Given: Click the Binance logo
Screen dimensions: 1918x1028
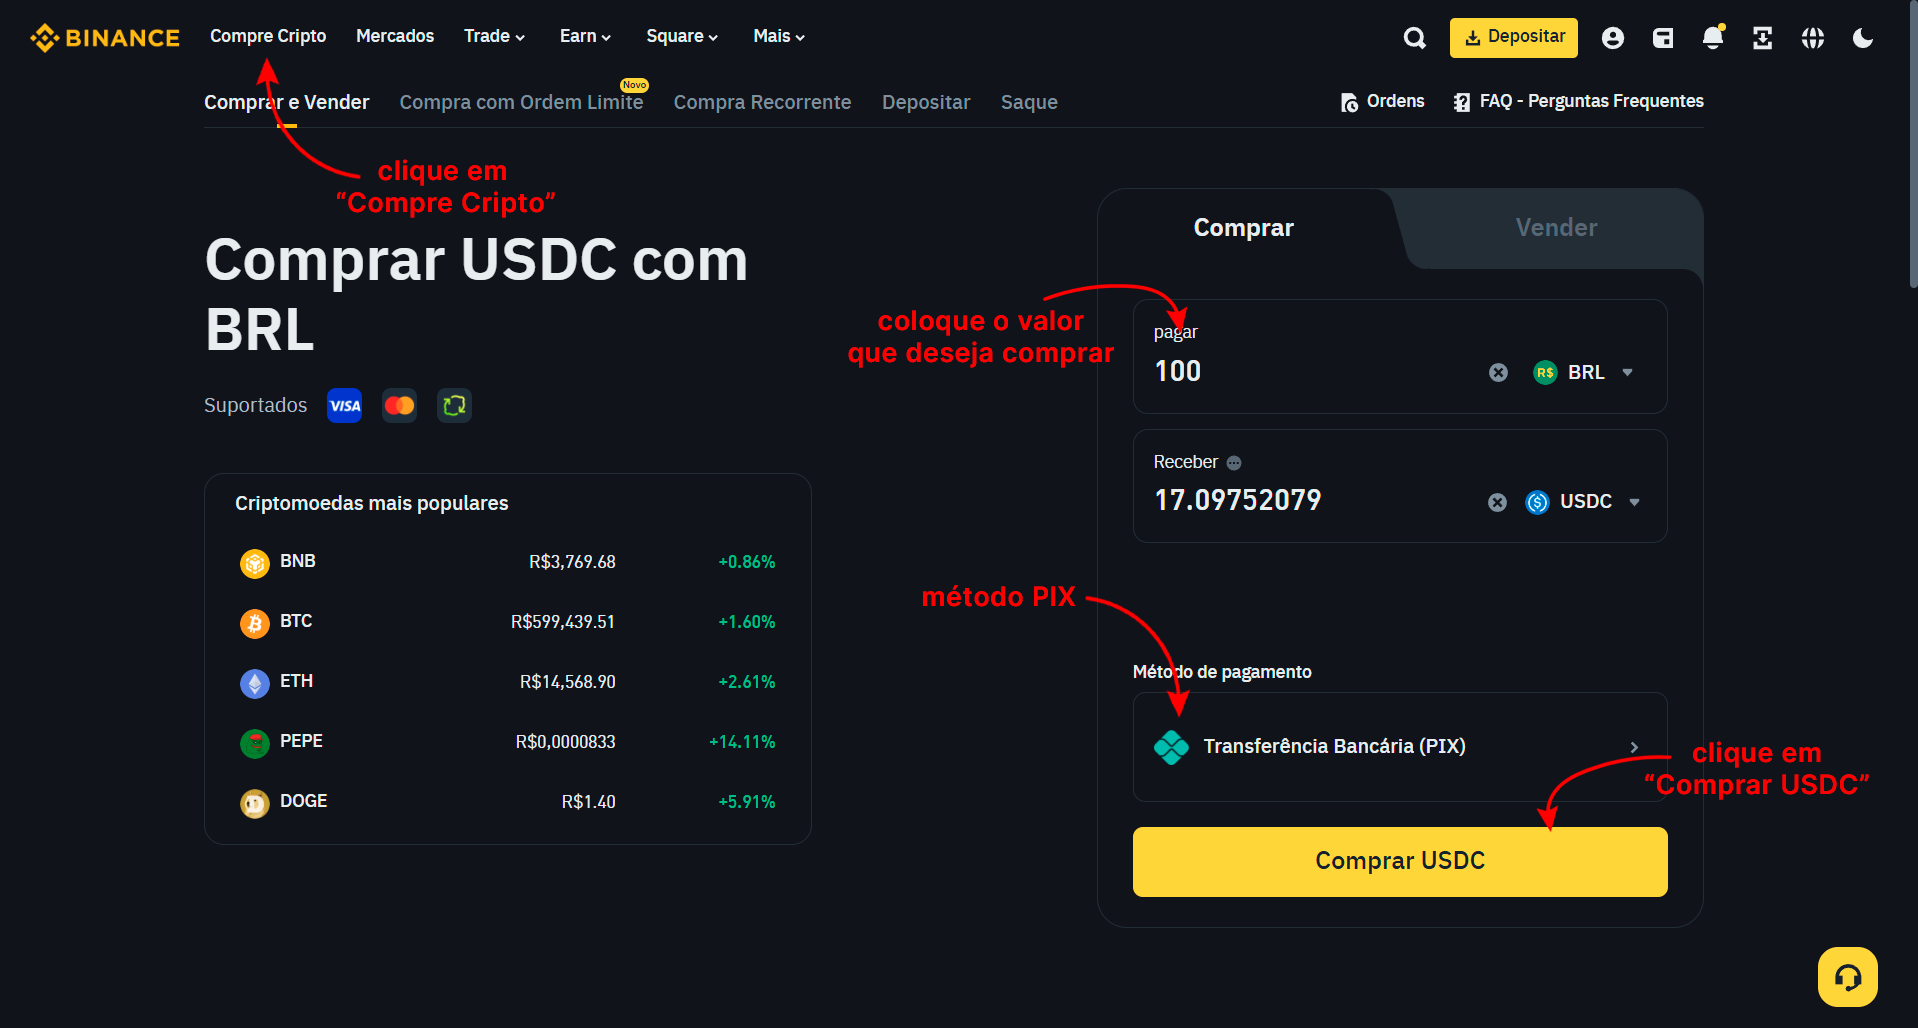Looking at the screenshot, I should 105,38.
